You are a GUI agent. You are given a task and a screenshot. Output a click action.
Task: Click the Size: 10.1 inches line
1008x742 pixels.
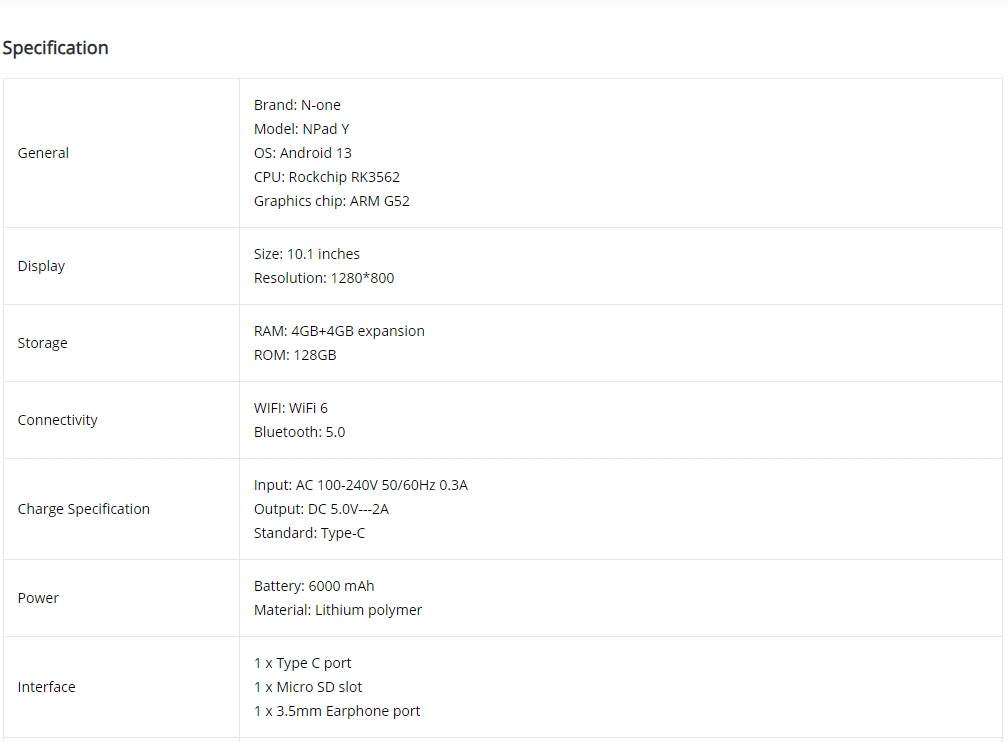pyautogui.click(x=307, y=254)
